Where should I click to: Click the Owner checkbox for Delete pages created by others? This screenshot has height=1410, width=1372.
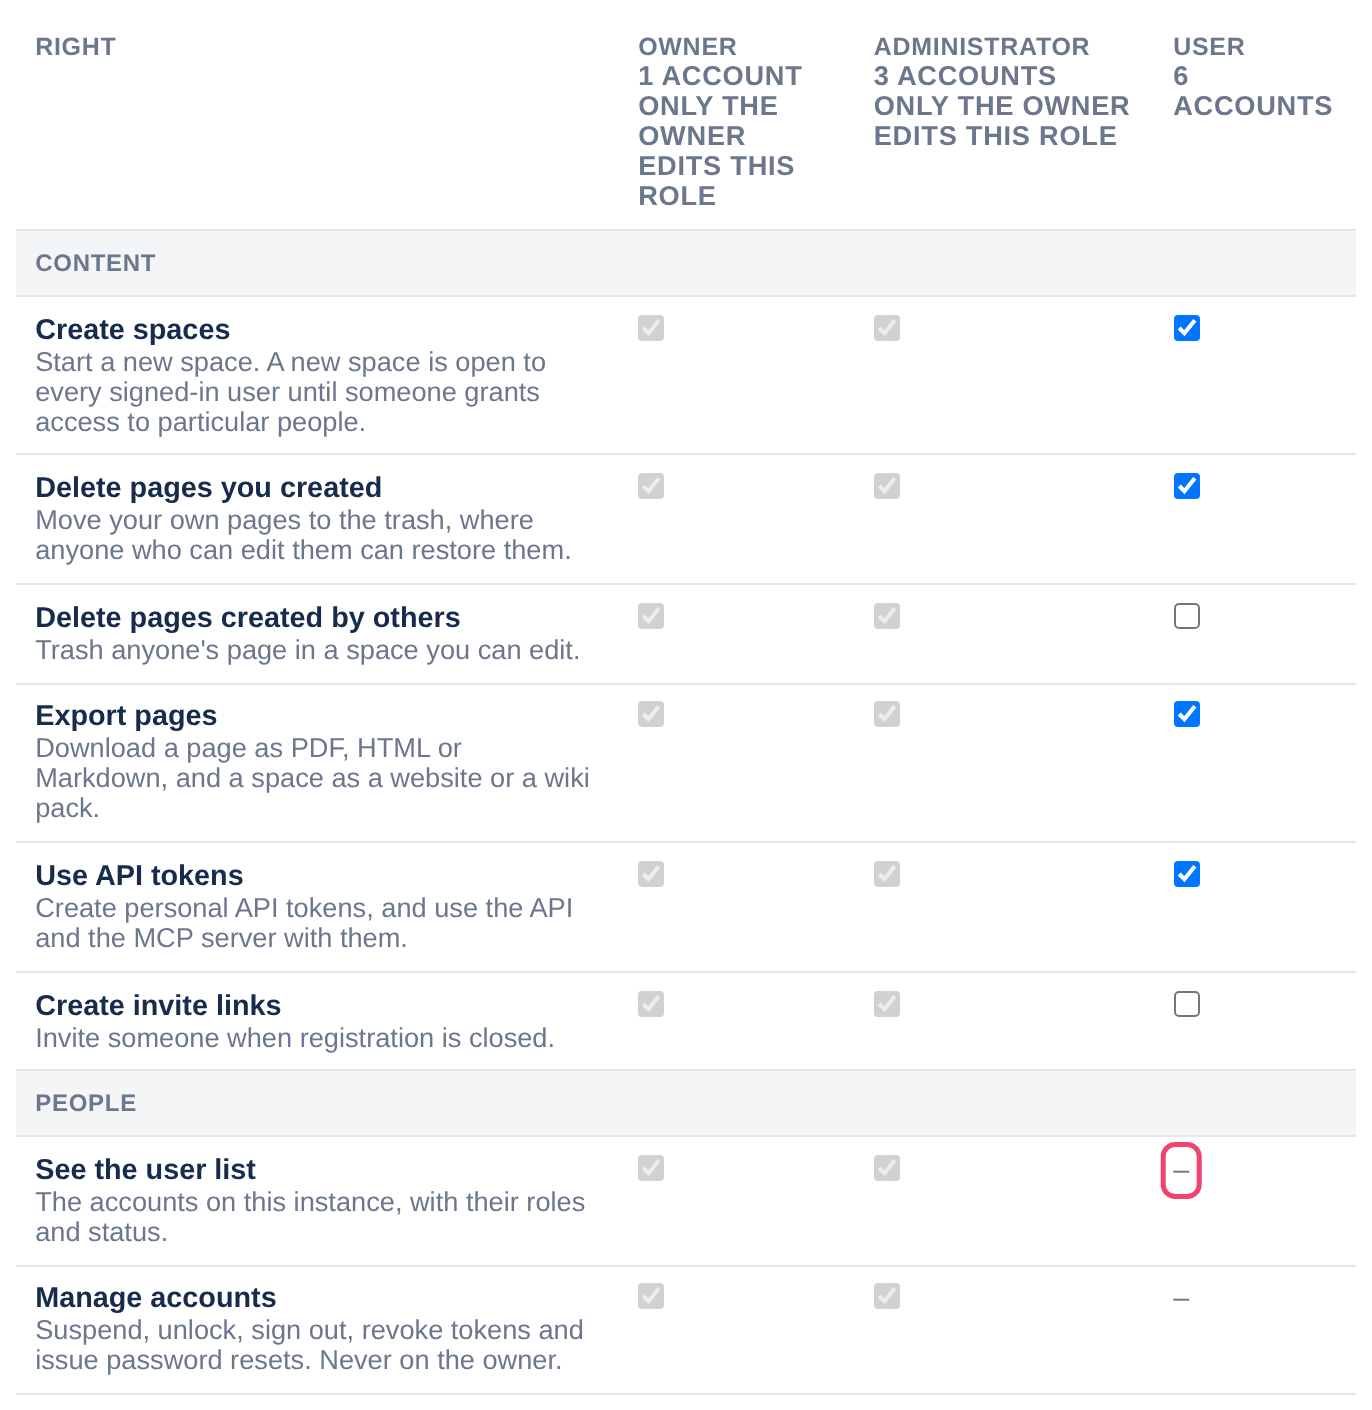[651, 616]
